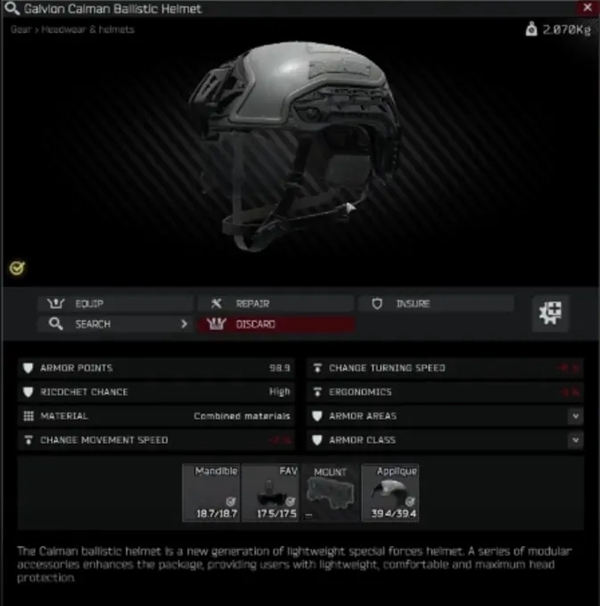Screen dimensions: 600x606
Task: Click the magnifier icon beside the item title
Action: [12, 8]
